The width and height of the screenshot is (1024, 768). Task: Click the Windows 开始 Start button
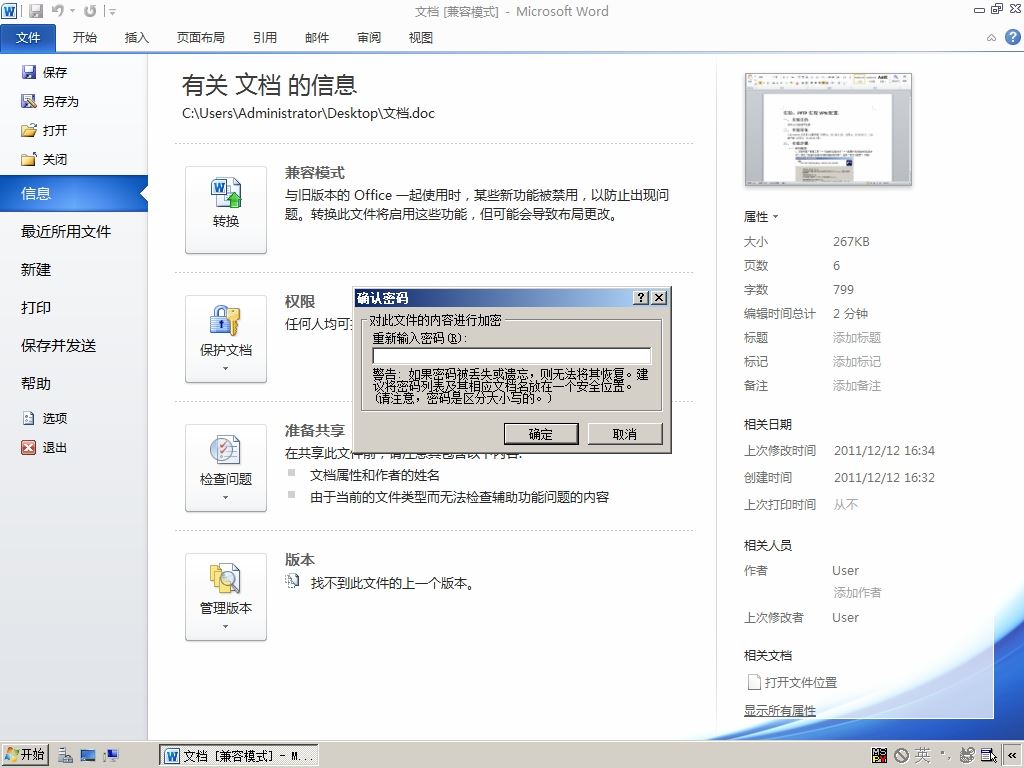click(25, 755)
